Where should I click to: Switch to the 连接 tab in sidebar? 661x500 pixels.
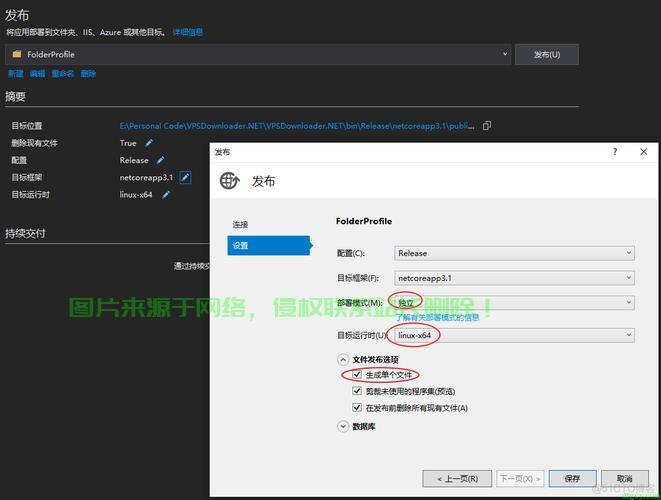coord(241,225)
